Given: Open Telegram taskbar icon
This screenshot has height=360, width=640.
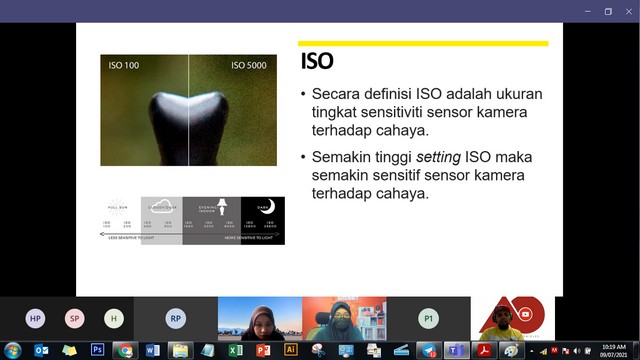Looking at the screenshot, I should (x=429, y=350).
